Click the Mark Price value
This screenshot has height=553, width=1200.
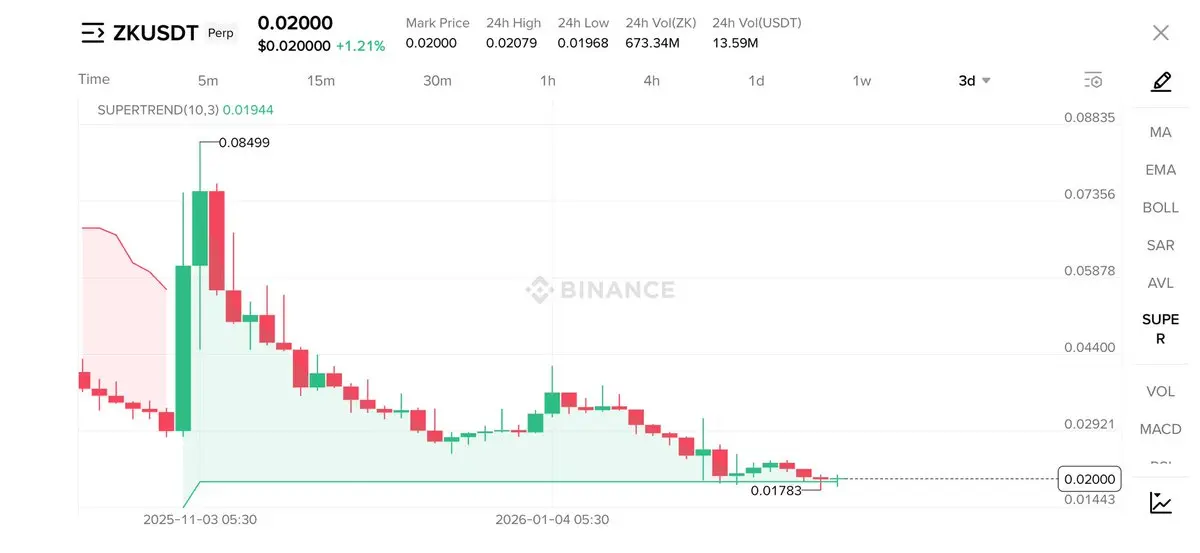[431, 43]
